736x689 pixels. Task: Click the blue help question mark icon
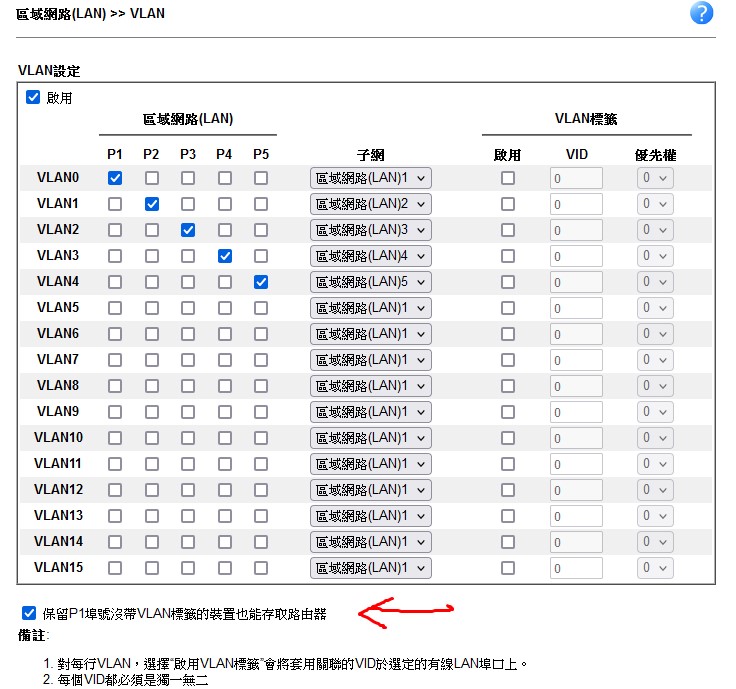click(702, 13)
